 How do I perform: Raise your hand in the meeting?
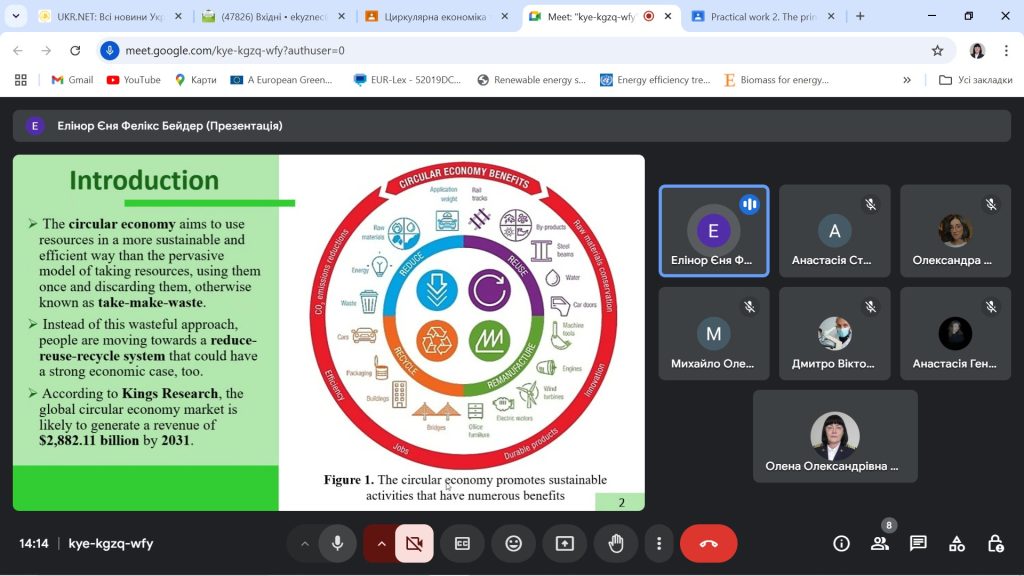pos(616,543)
